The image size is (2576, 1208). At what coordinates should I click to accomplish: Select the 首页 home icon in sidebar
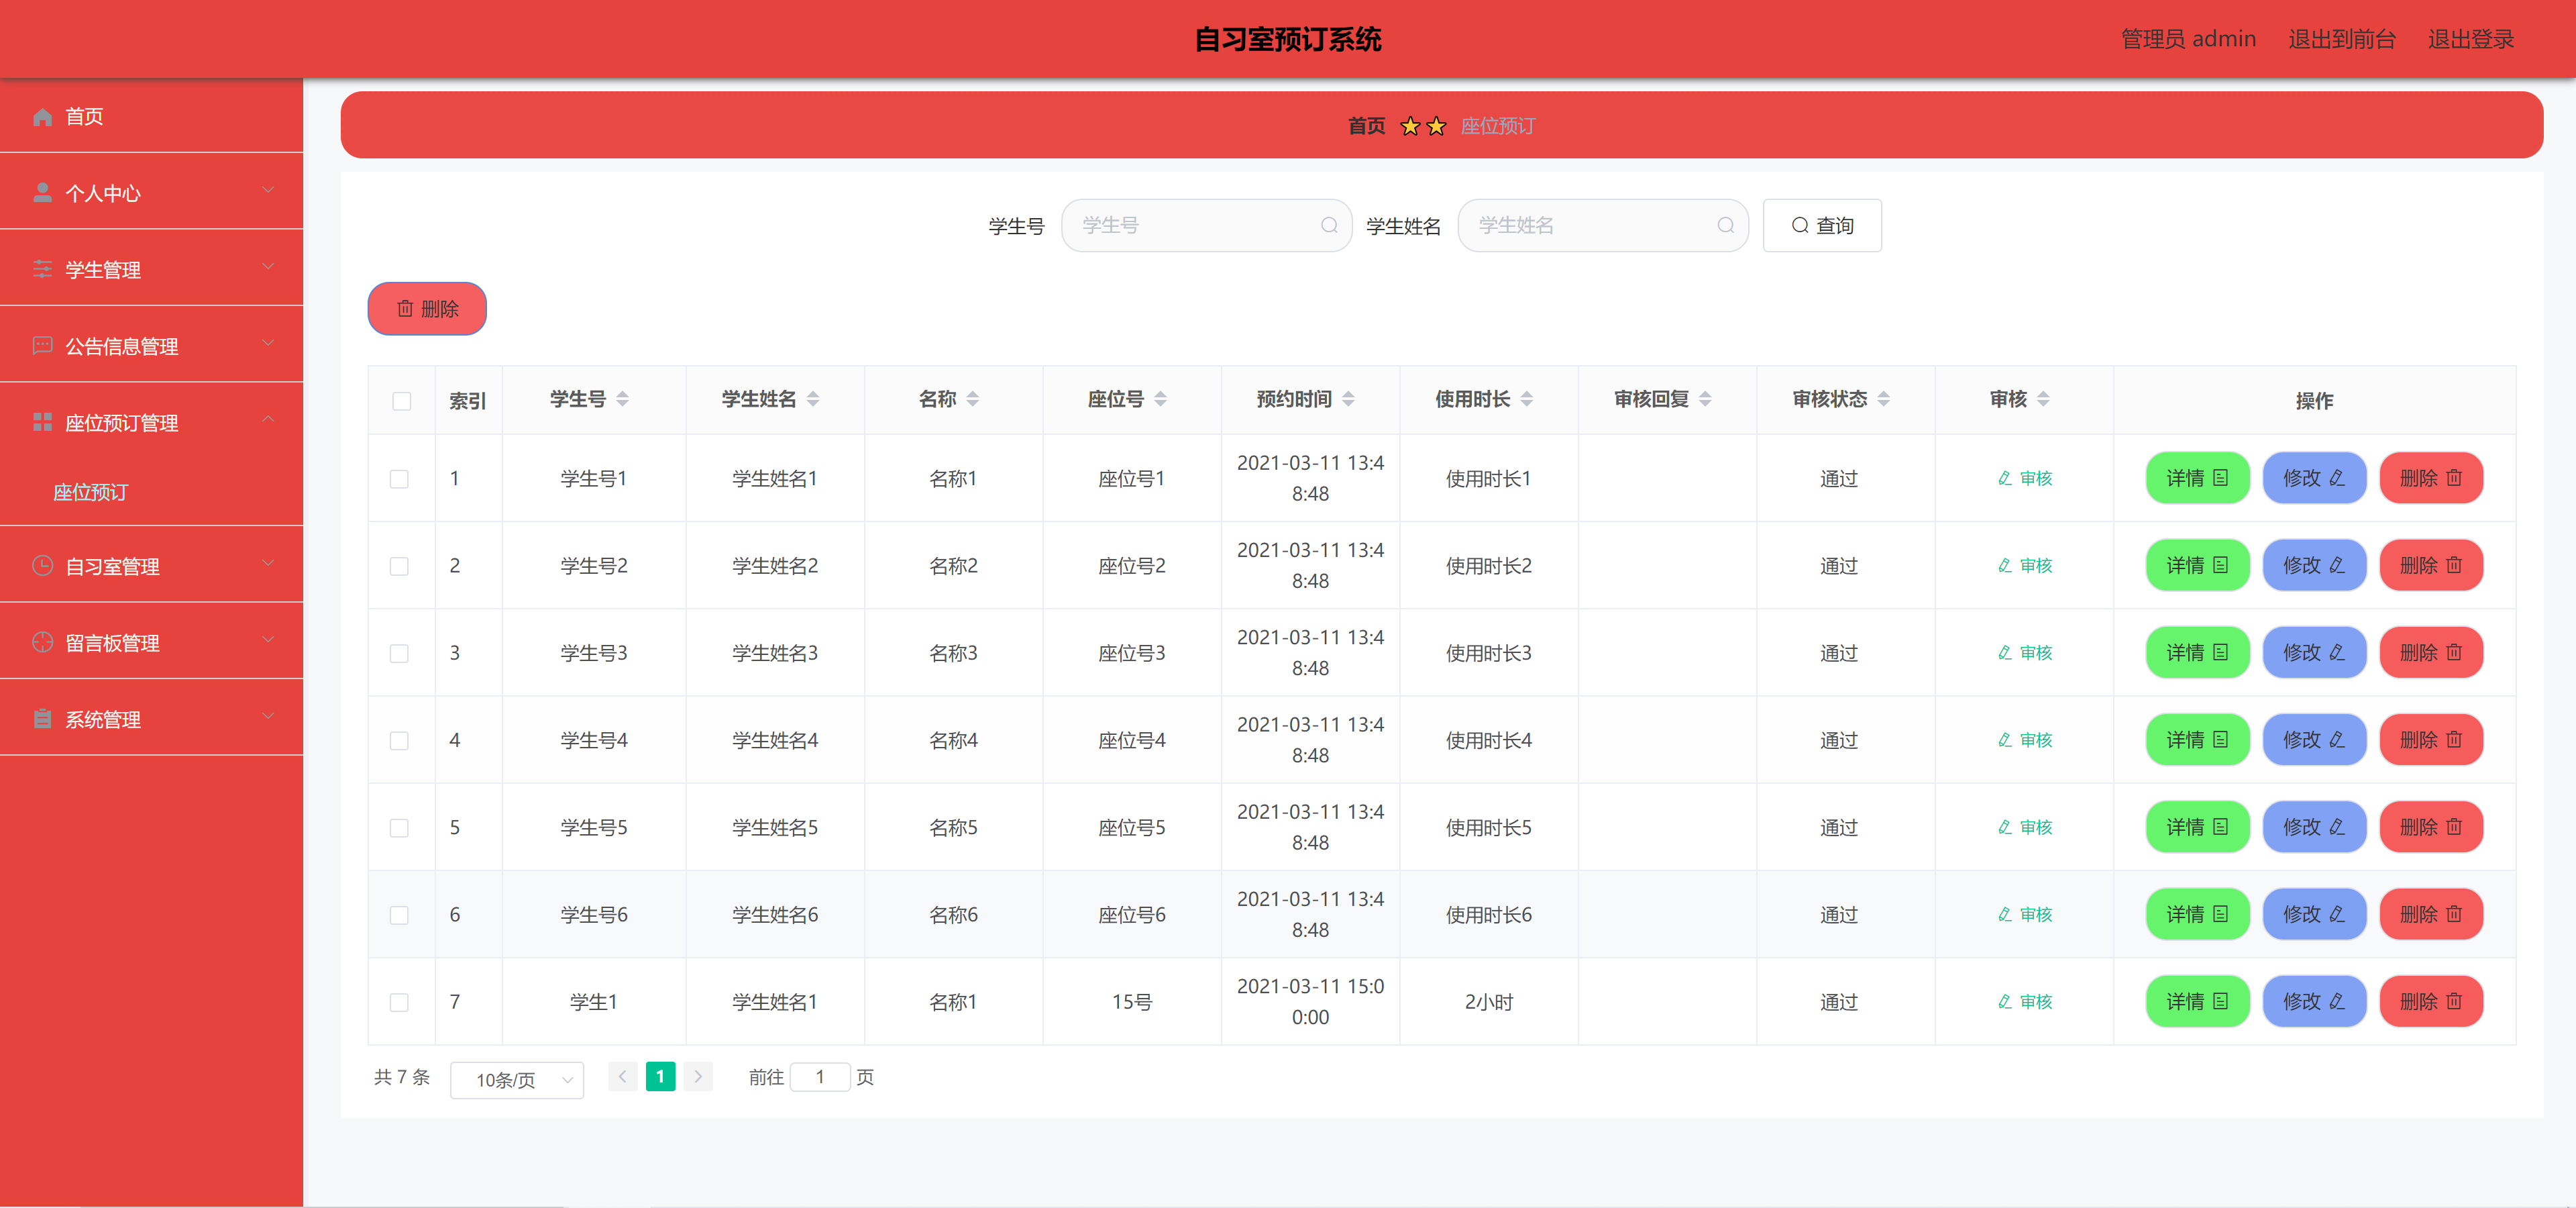(x=43, y=116)
